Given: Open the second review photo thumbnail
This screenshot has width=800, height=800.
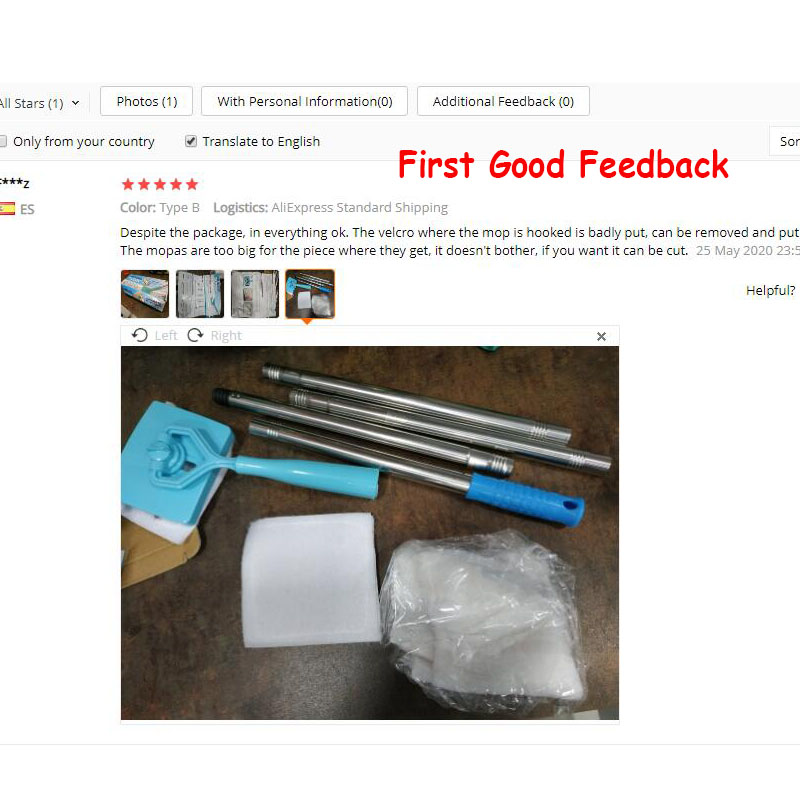Looking at the screenshot, I should (200, 294).
